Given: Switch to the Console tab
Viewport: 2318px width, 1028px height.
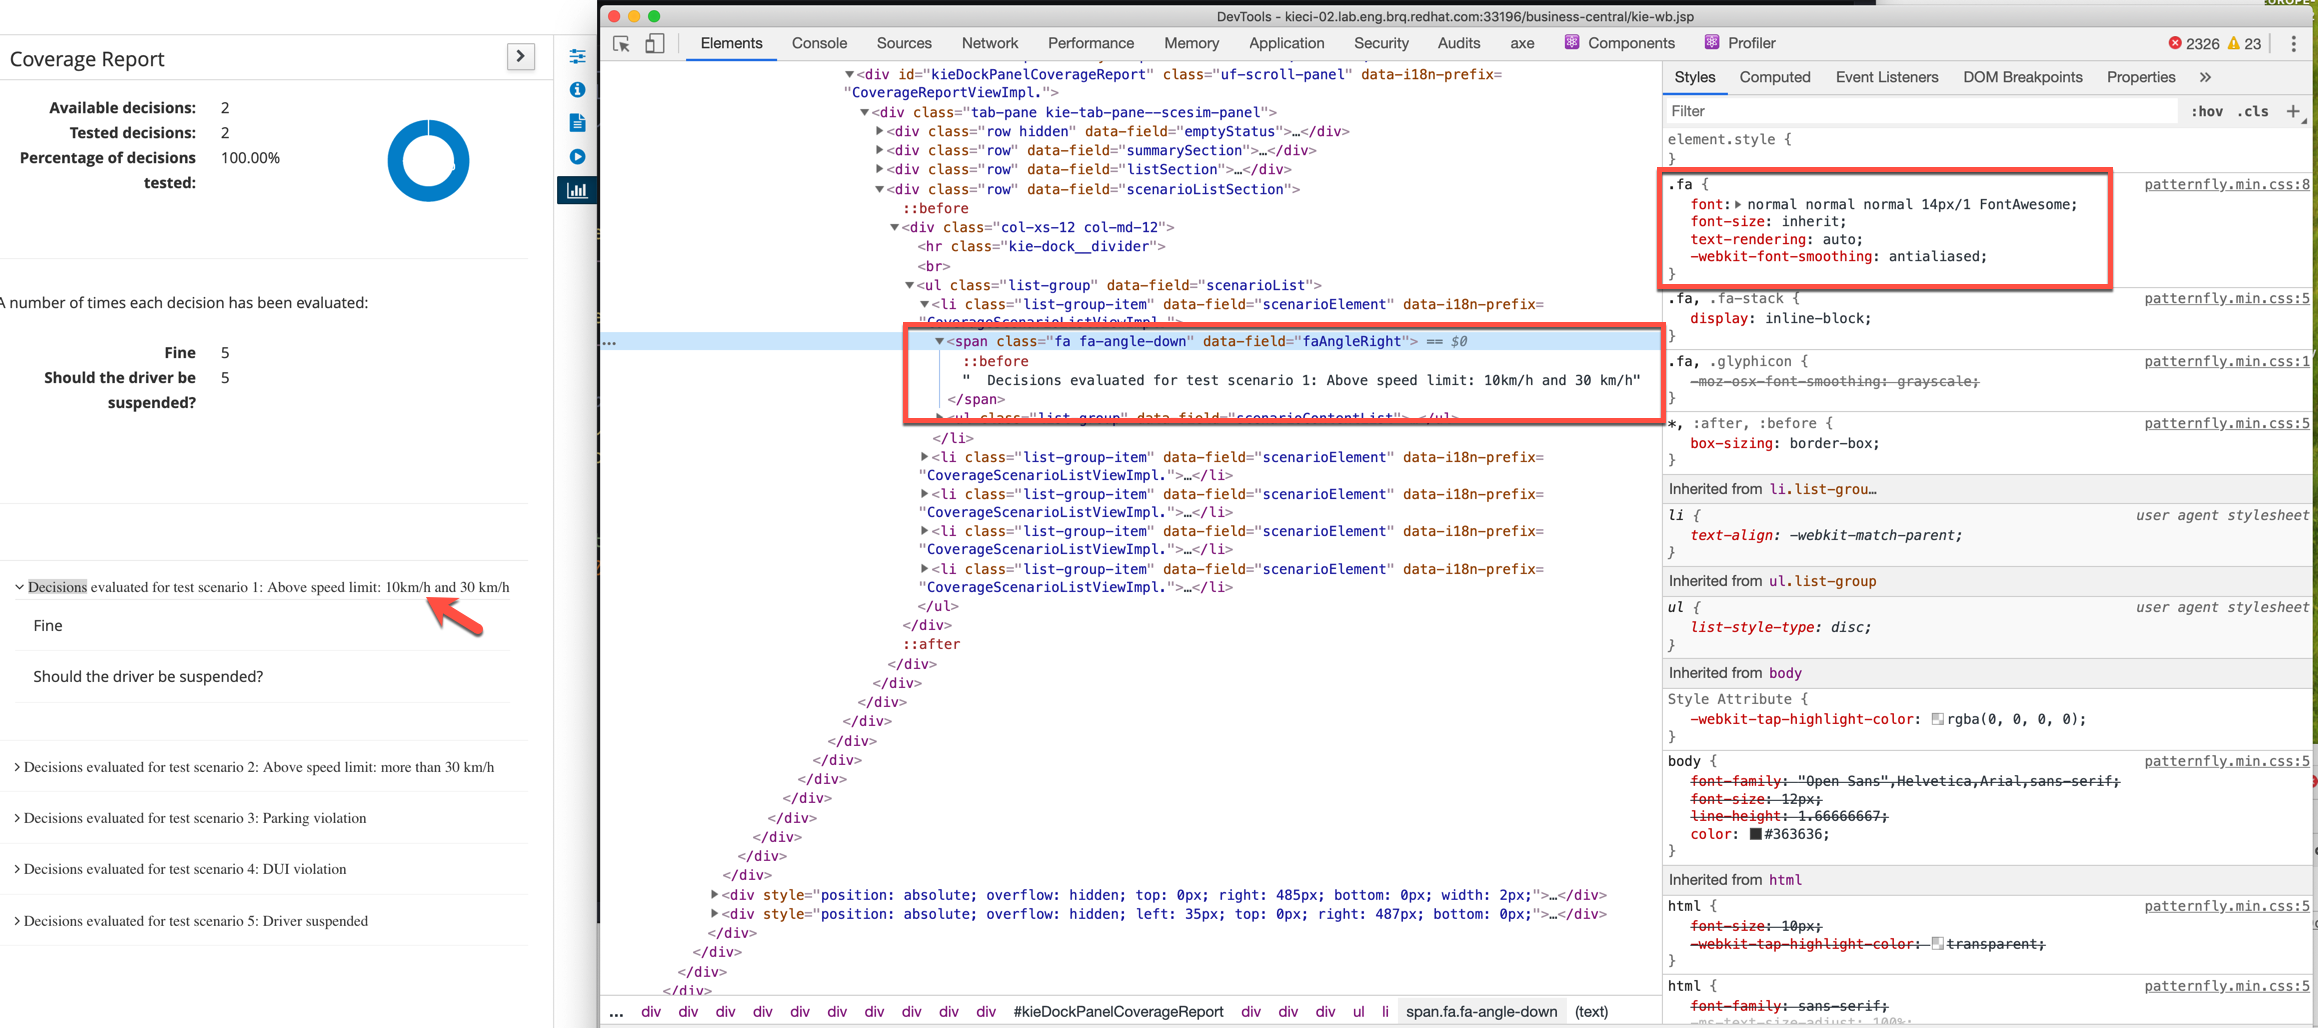Looking at the screenshot, I should click(818, 44).
